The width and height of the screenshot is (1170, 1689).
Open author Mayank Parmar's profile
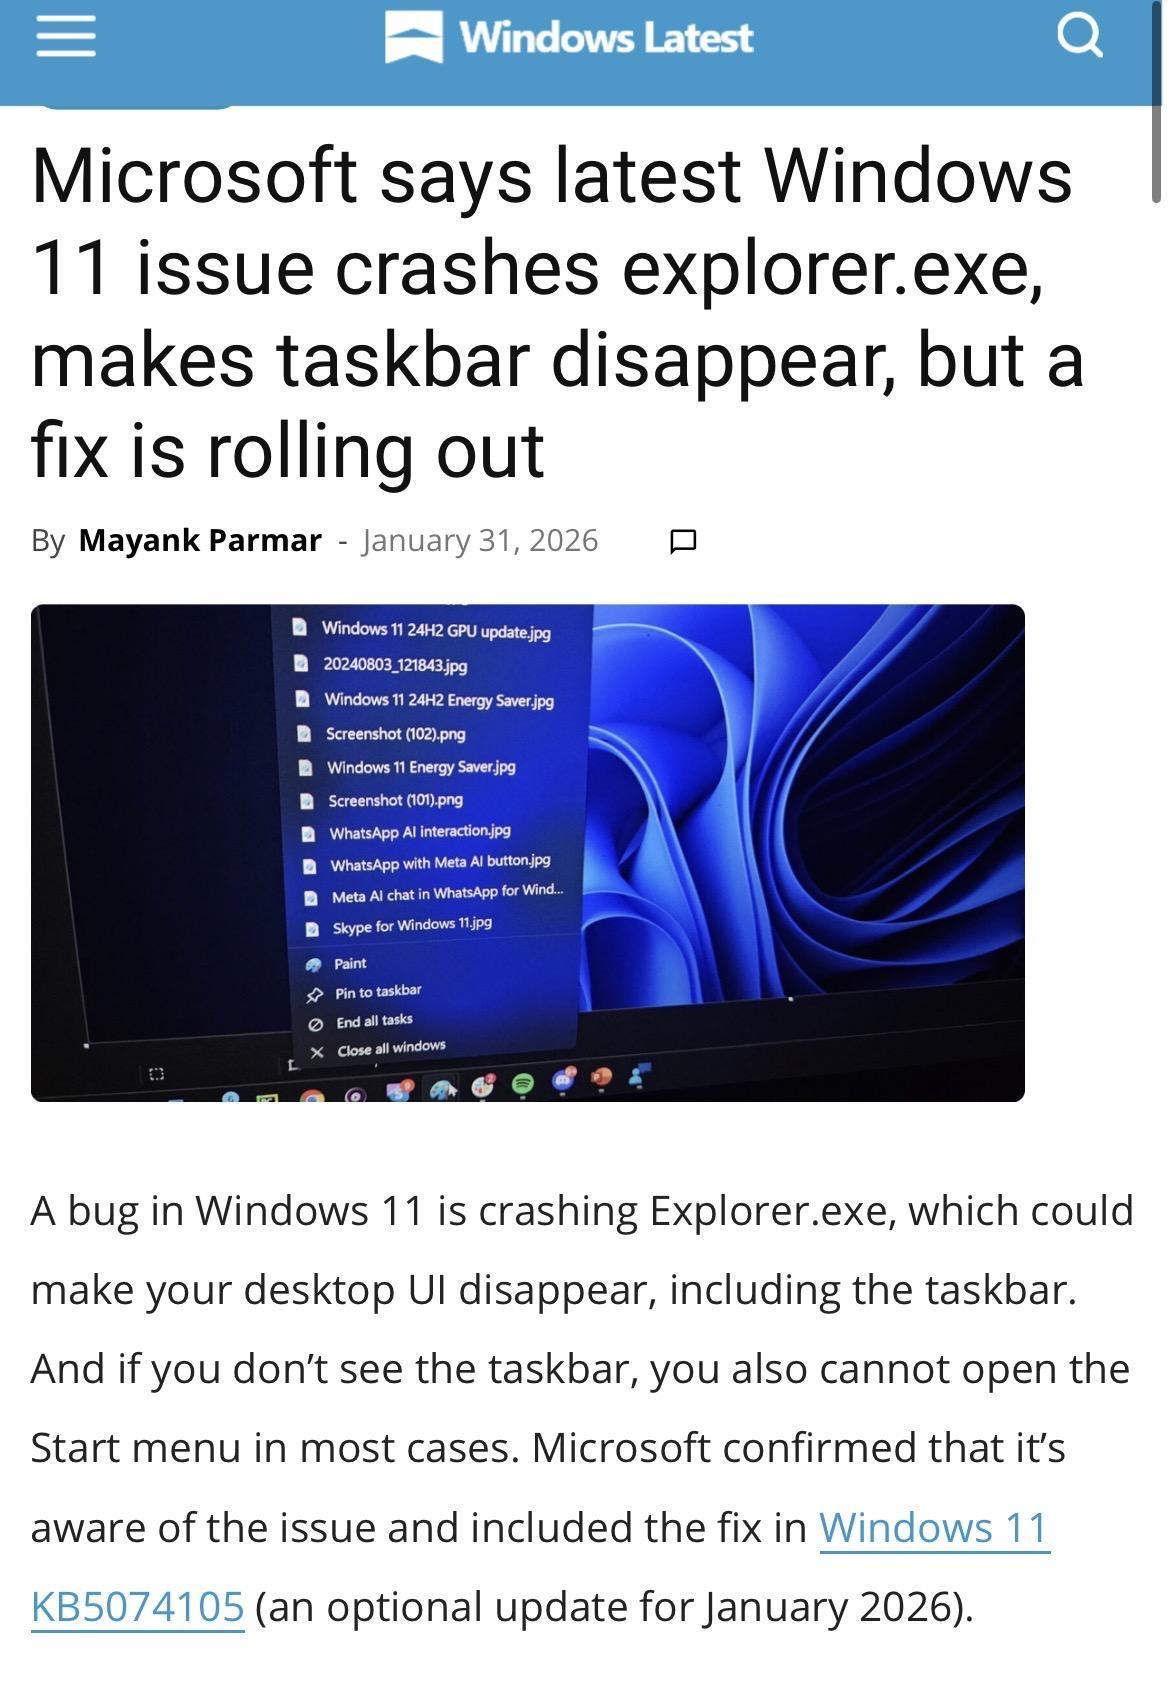pyautogui.click(x=200, y=540)
